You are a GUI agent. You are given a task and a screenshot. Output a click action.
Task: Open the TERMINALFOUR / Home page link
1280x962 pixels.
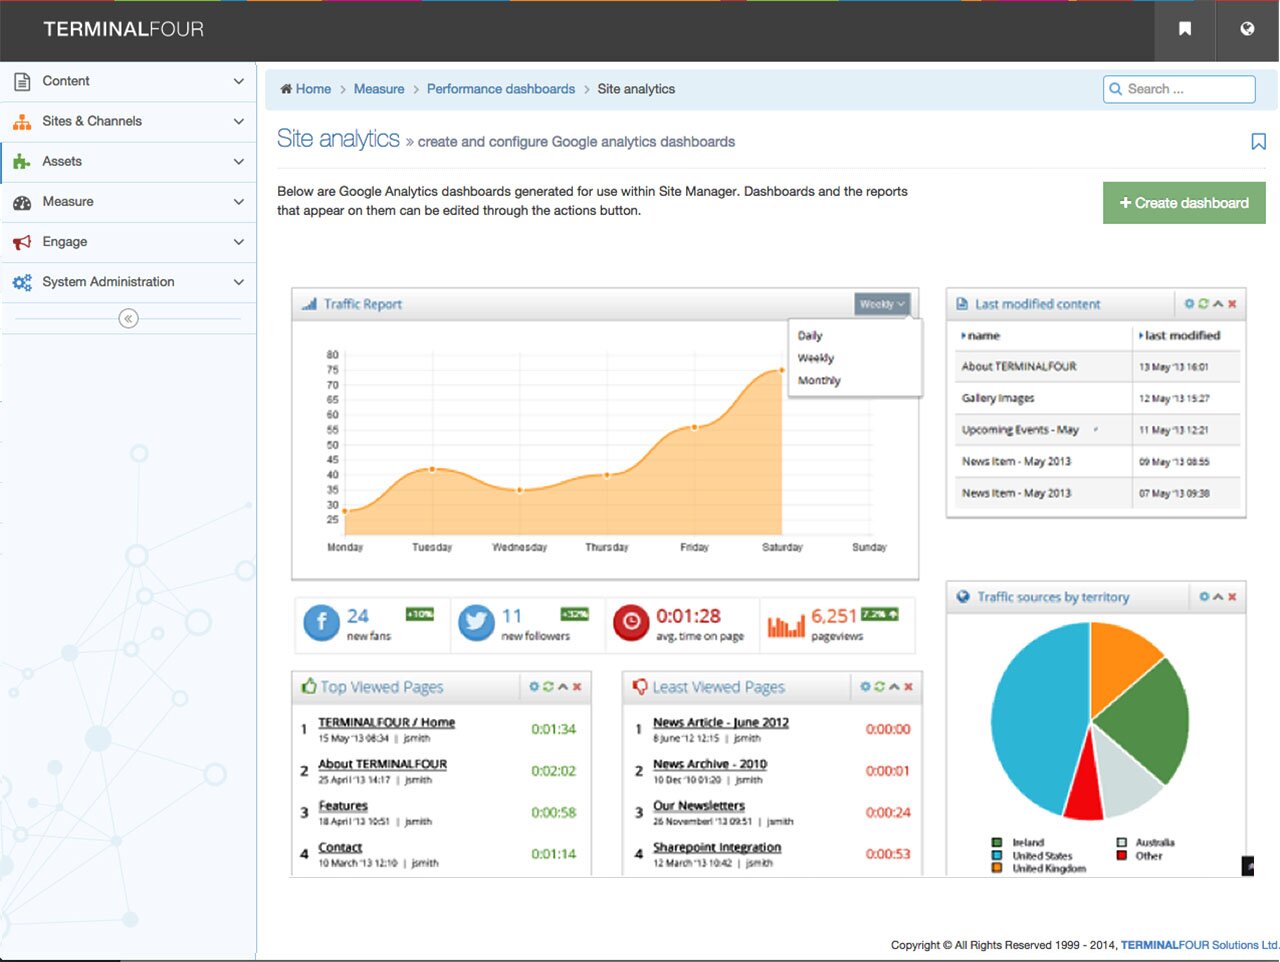click(x=386, y=722)
